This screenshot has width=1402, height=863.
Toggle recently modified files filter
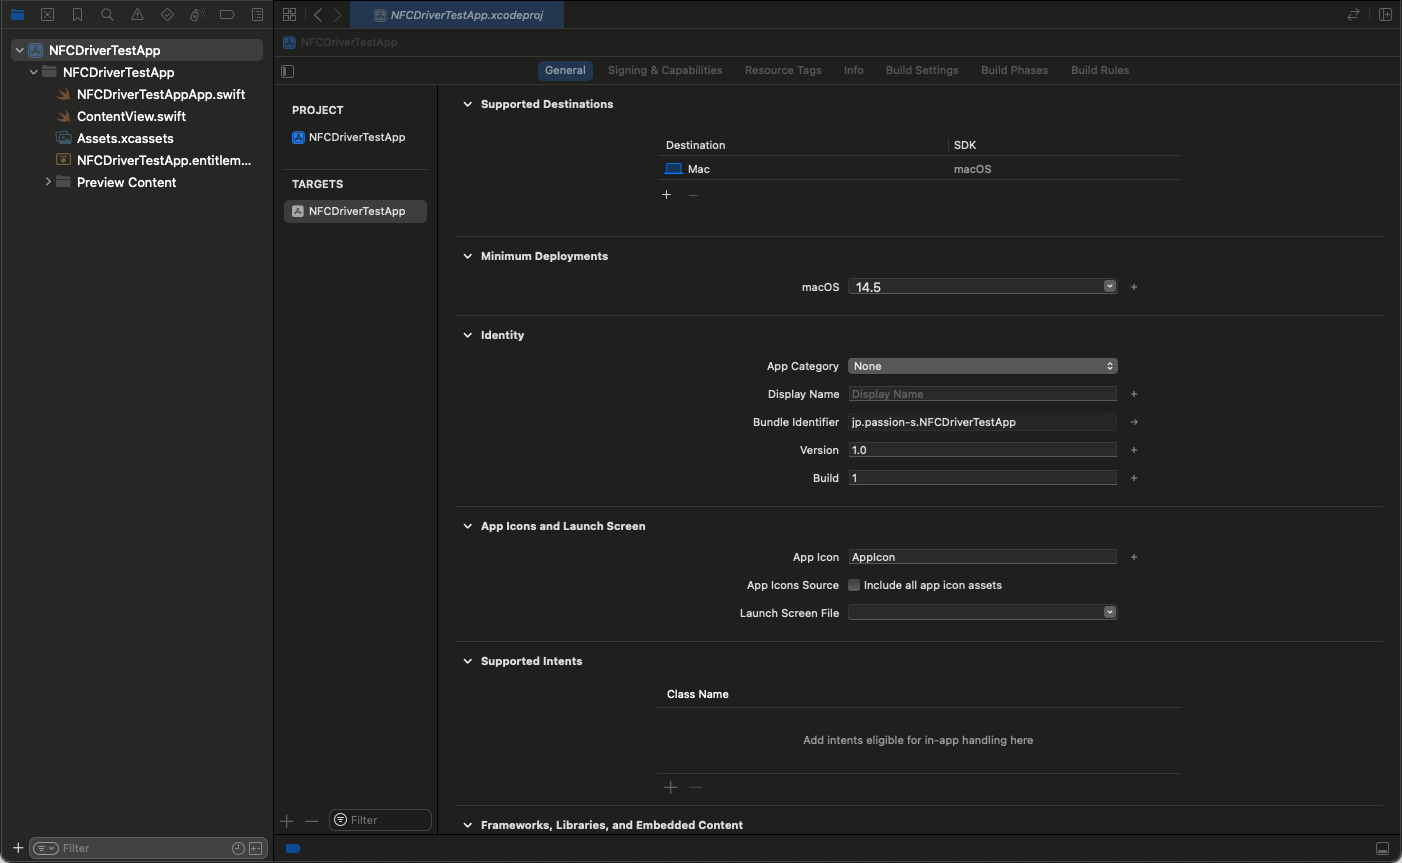[x=238, y=848]
